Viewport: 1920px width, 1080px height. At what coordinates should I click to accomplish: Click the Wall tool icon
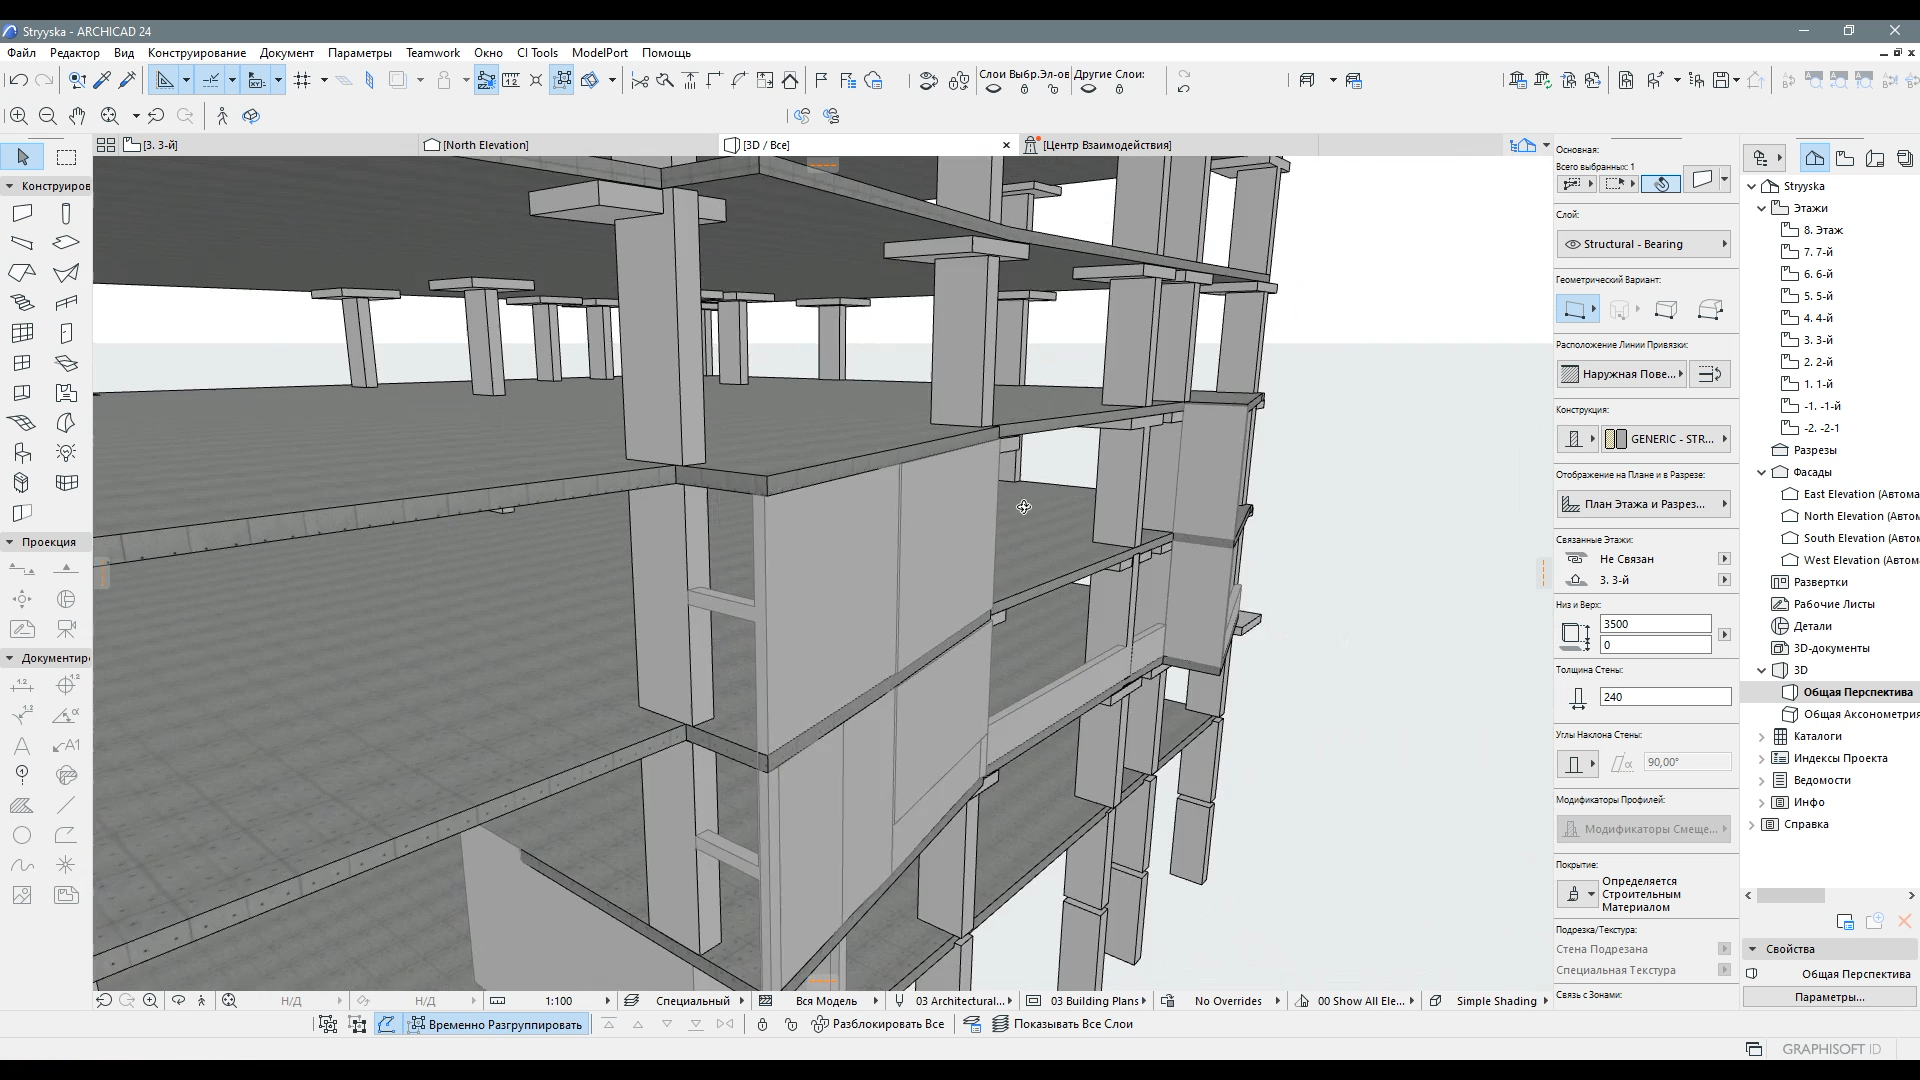pyautogui.click(x=22, y=213)
